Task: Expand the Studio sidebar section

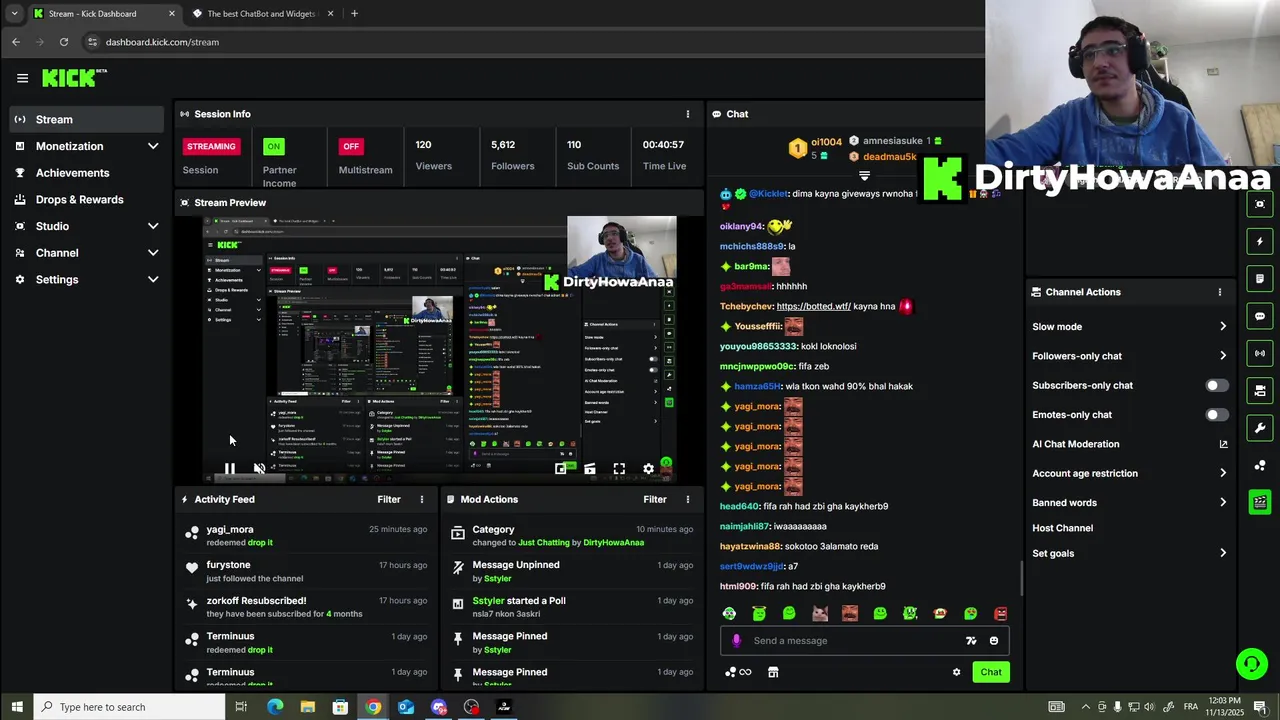Action: tap(153, 226)
